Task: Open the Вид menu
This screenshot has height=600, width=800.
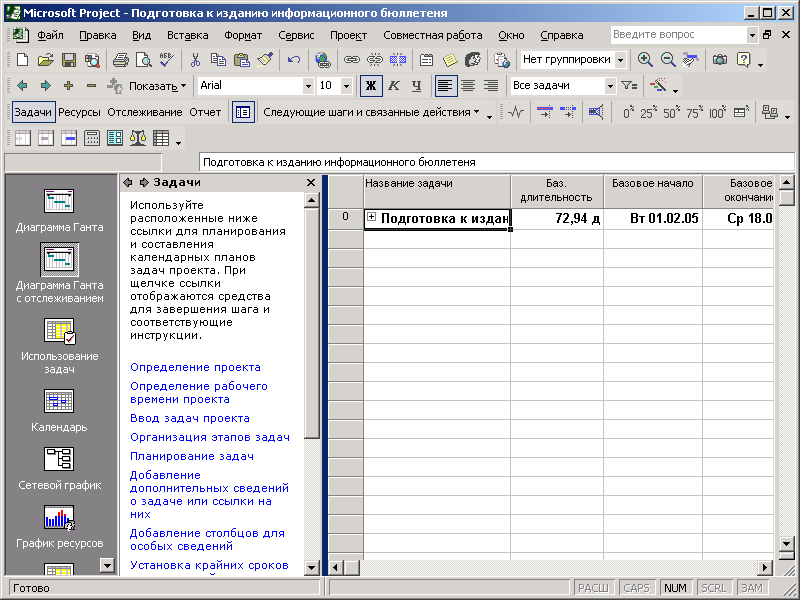Action: [x=141, y=35]
